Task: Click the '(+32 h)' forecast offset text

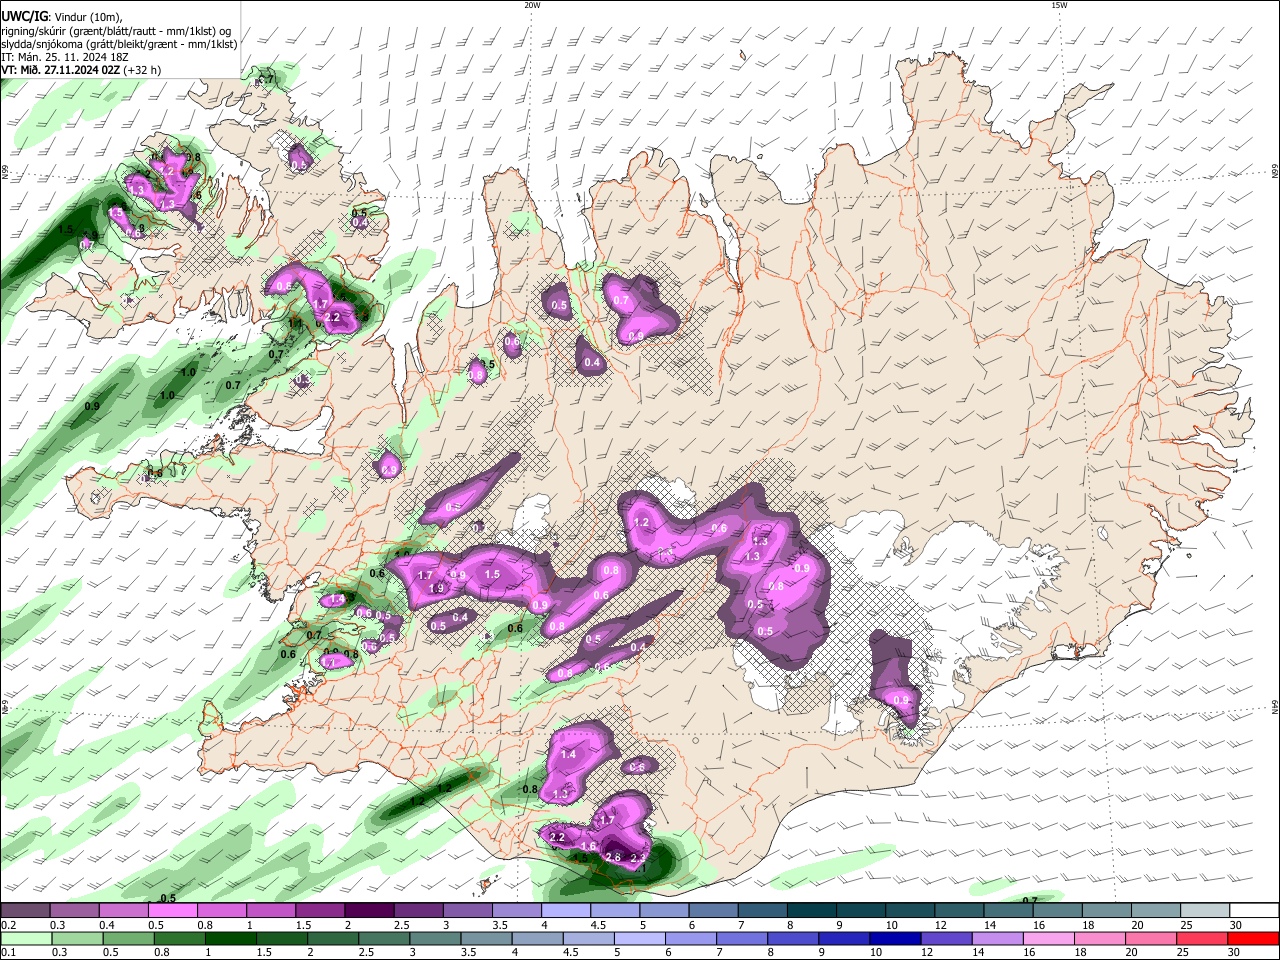Action: point(143,70)
